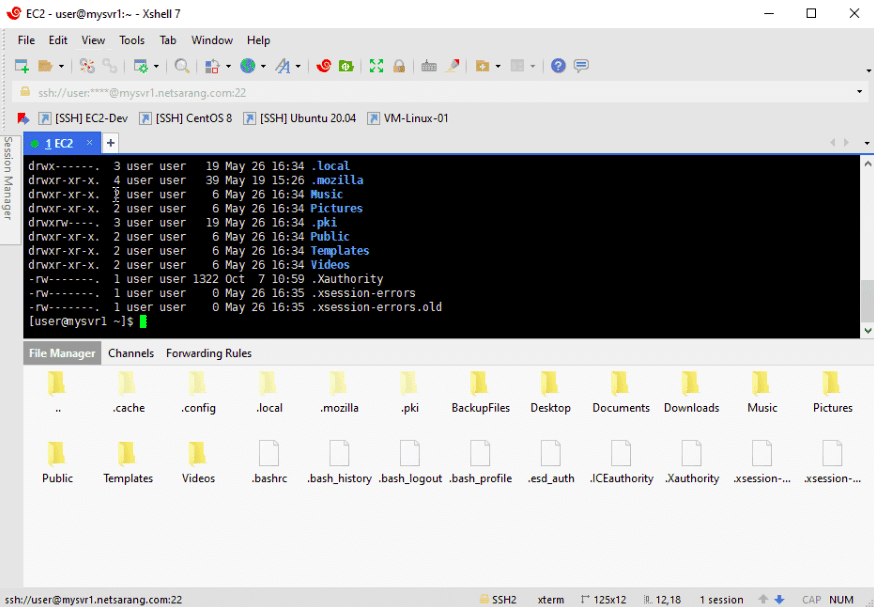
Task: Expand the transfer folder icon dropdown arrow
Action: pyautogui.click(x=498, y=66)
